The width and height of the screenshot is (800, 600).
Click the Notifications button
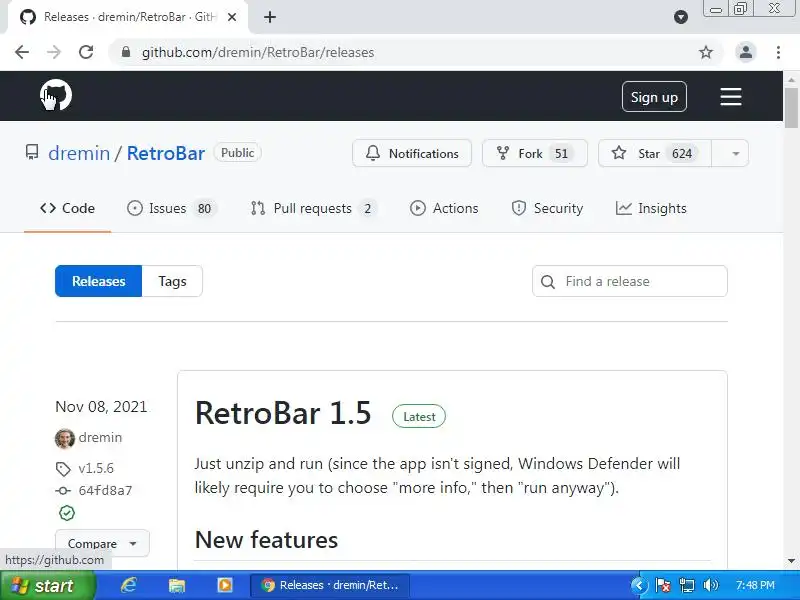(x=412, y=153)
